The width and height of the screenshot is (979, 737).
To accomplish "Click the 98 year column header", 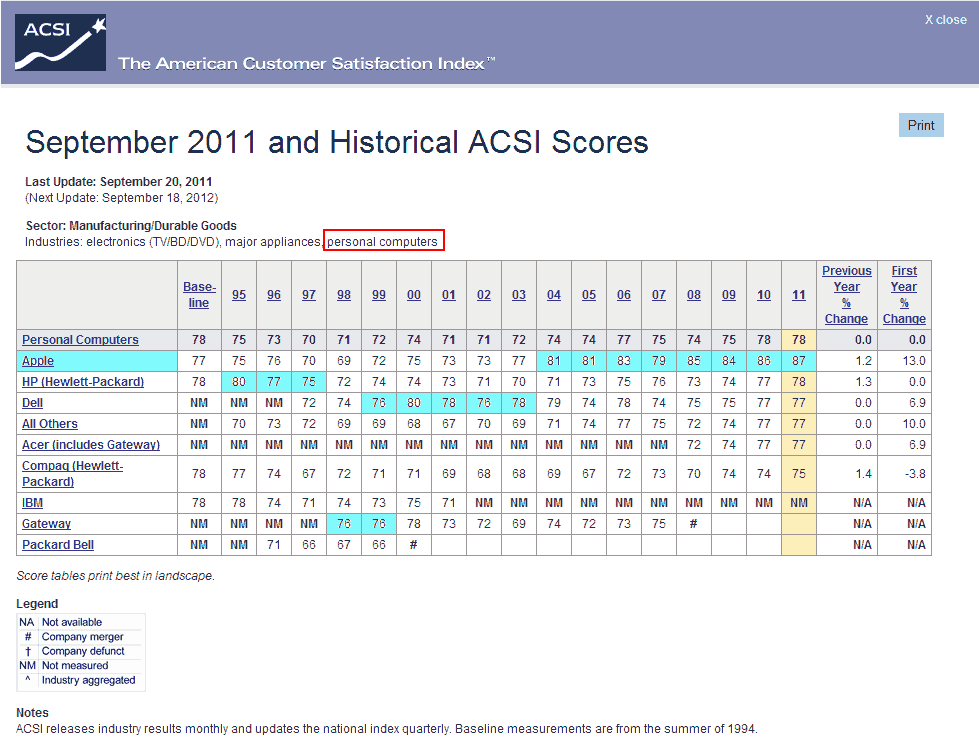I will [343, 295].
